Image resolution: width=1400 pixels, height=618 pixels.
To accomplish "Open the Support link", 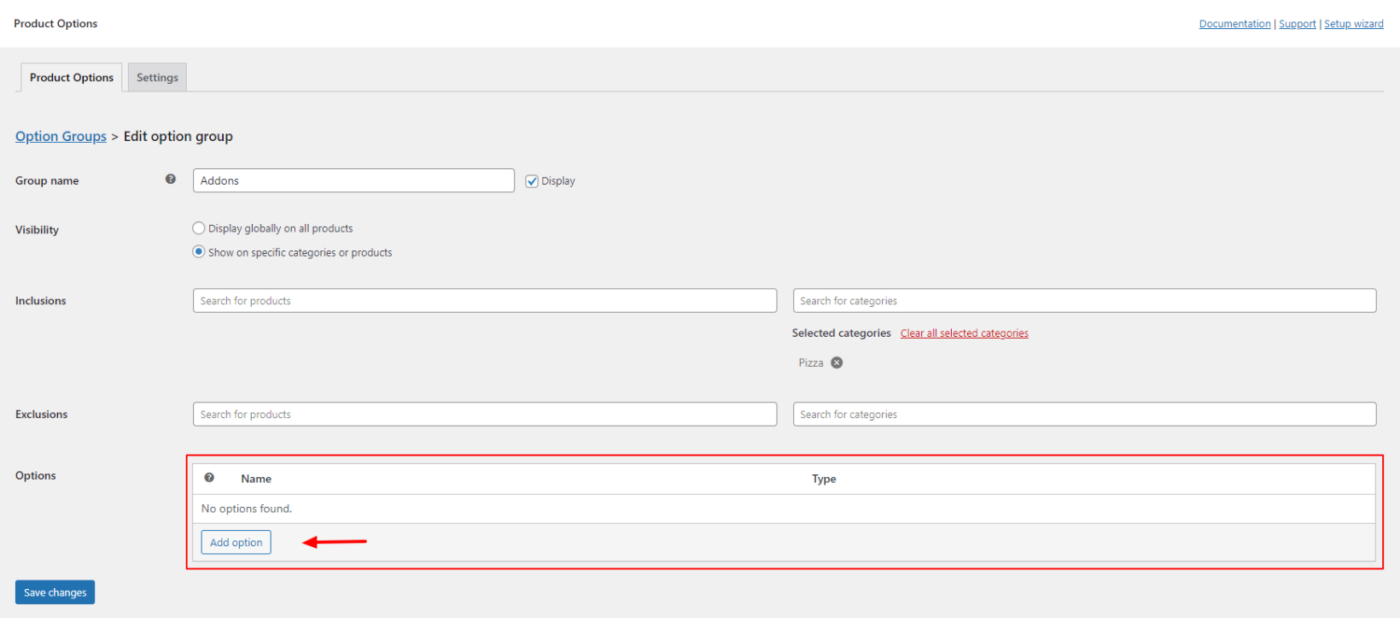I will click(1297, 23).
